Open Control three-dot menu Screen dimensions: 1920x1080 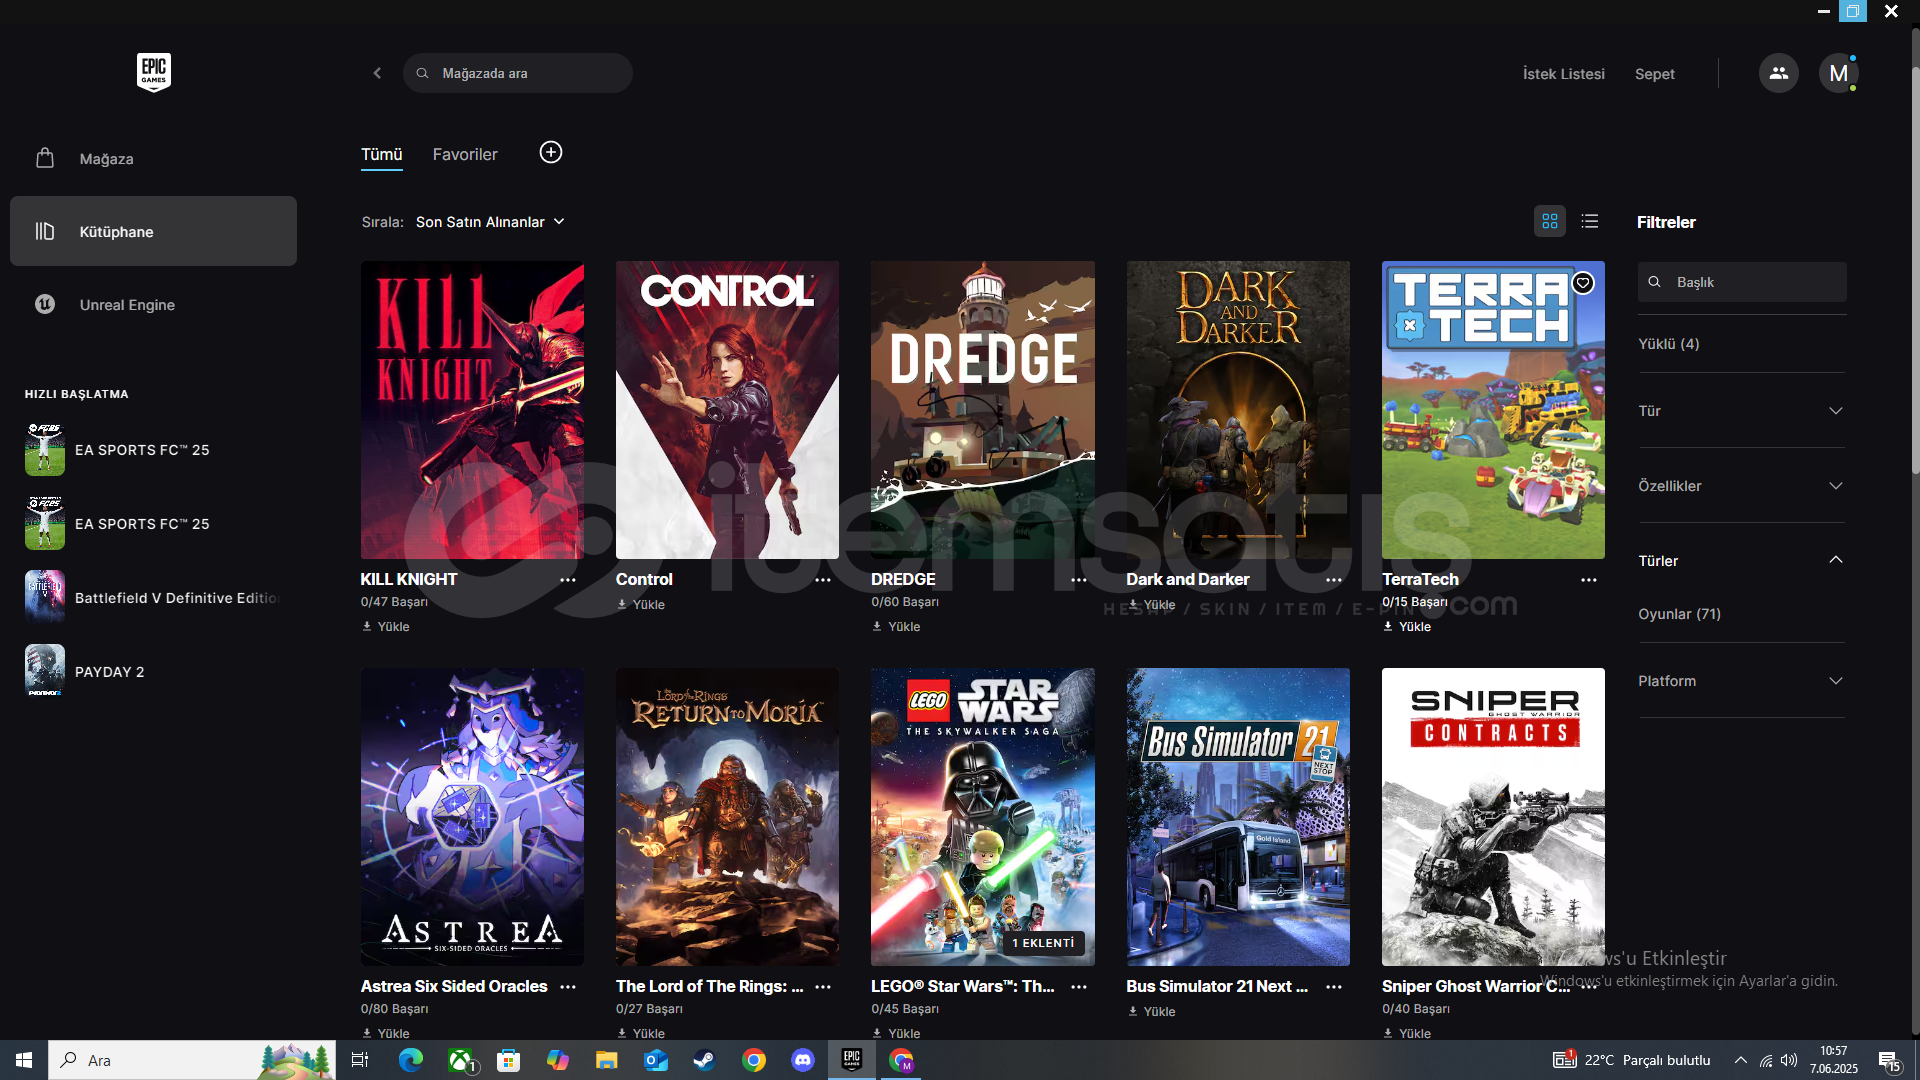click(823, 580)
